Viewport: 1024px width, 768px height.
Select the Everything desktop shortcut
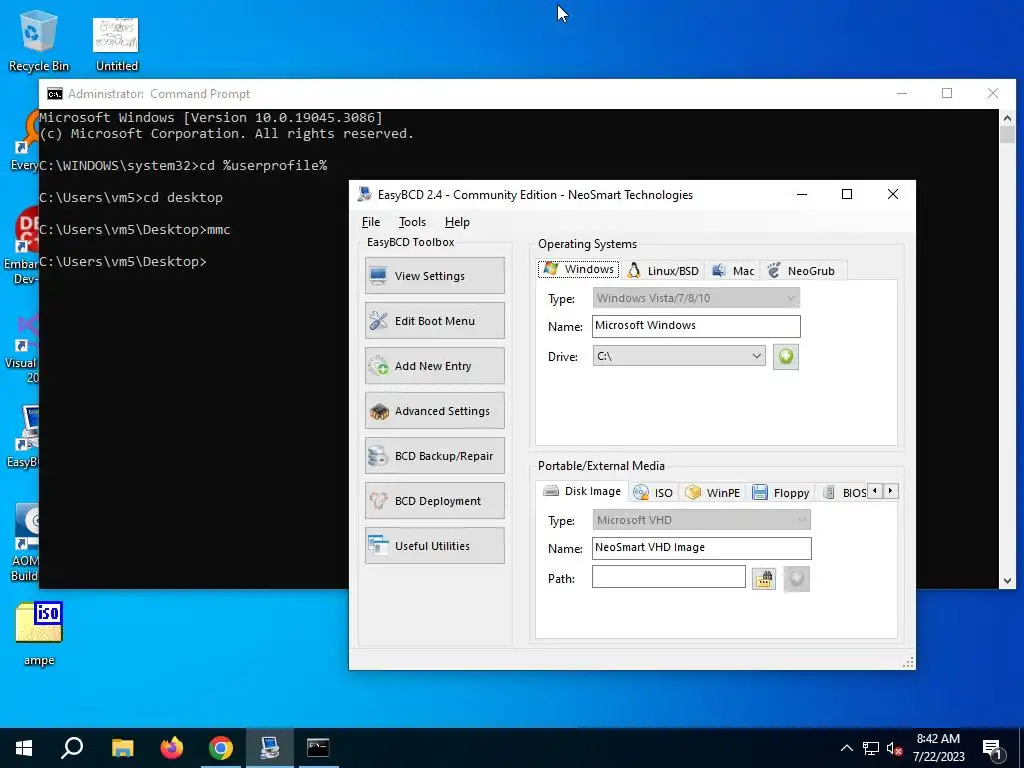click(25, 140)
